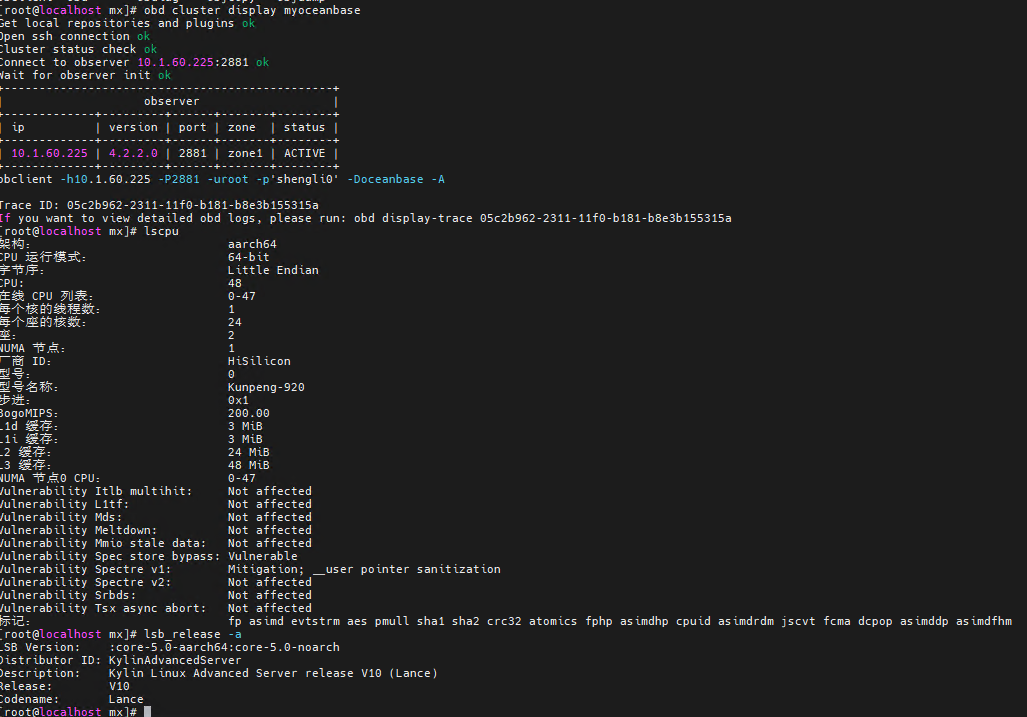This screenshot has height=717, width=1027.
Task: Select the '64-bit' CPU mode value
Action: coord(249,257)
